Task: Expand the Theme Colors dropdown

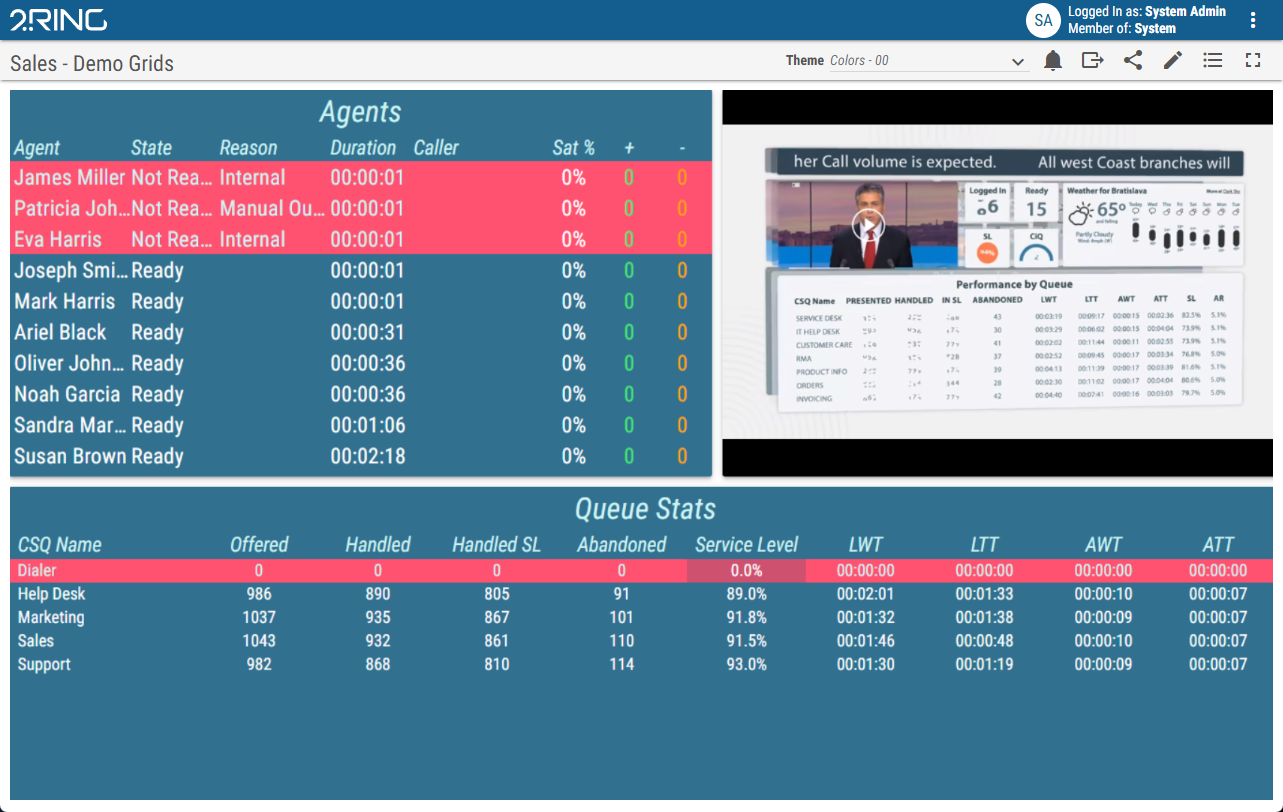Action: pyautogui.click(x=1018, y=61)
